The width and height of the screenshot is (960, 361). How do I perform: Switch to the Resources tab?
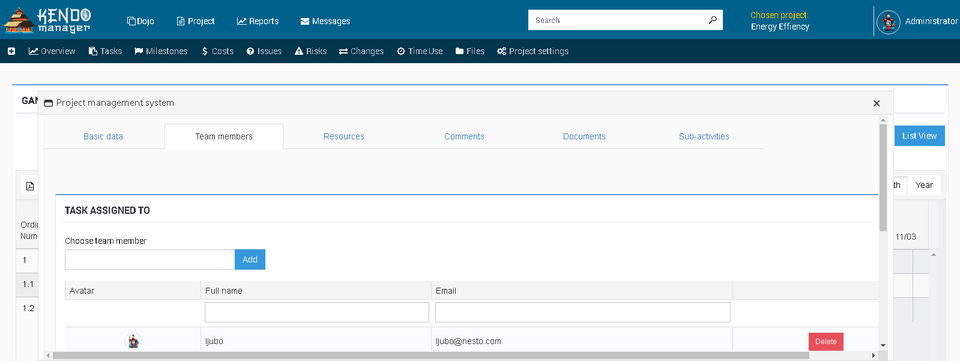pyautogui.click(x=343, y=136)
